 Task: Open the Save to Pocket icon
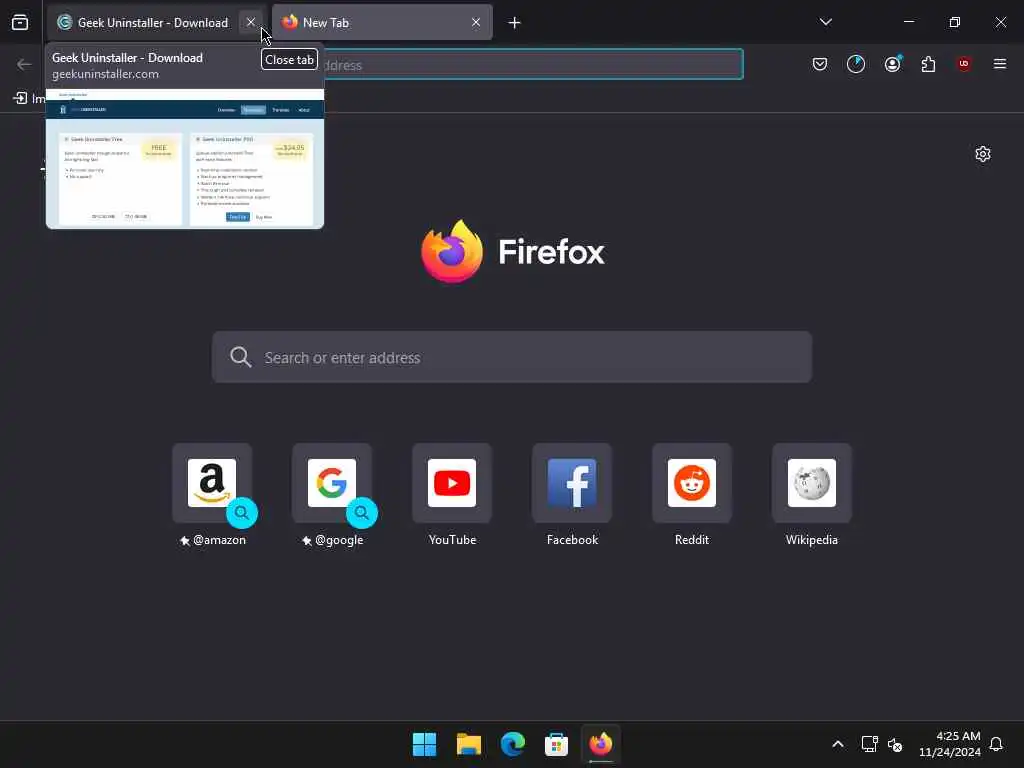(x=820, y=64)
